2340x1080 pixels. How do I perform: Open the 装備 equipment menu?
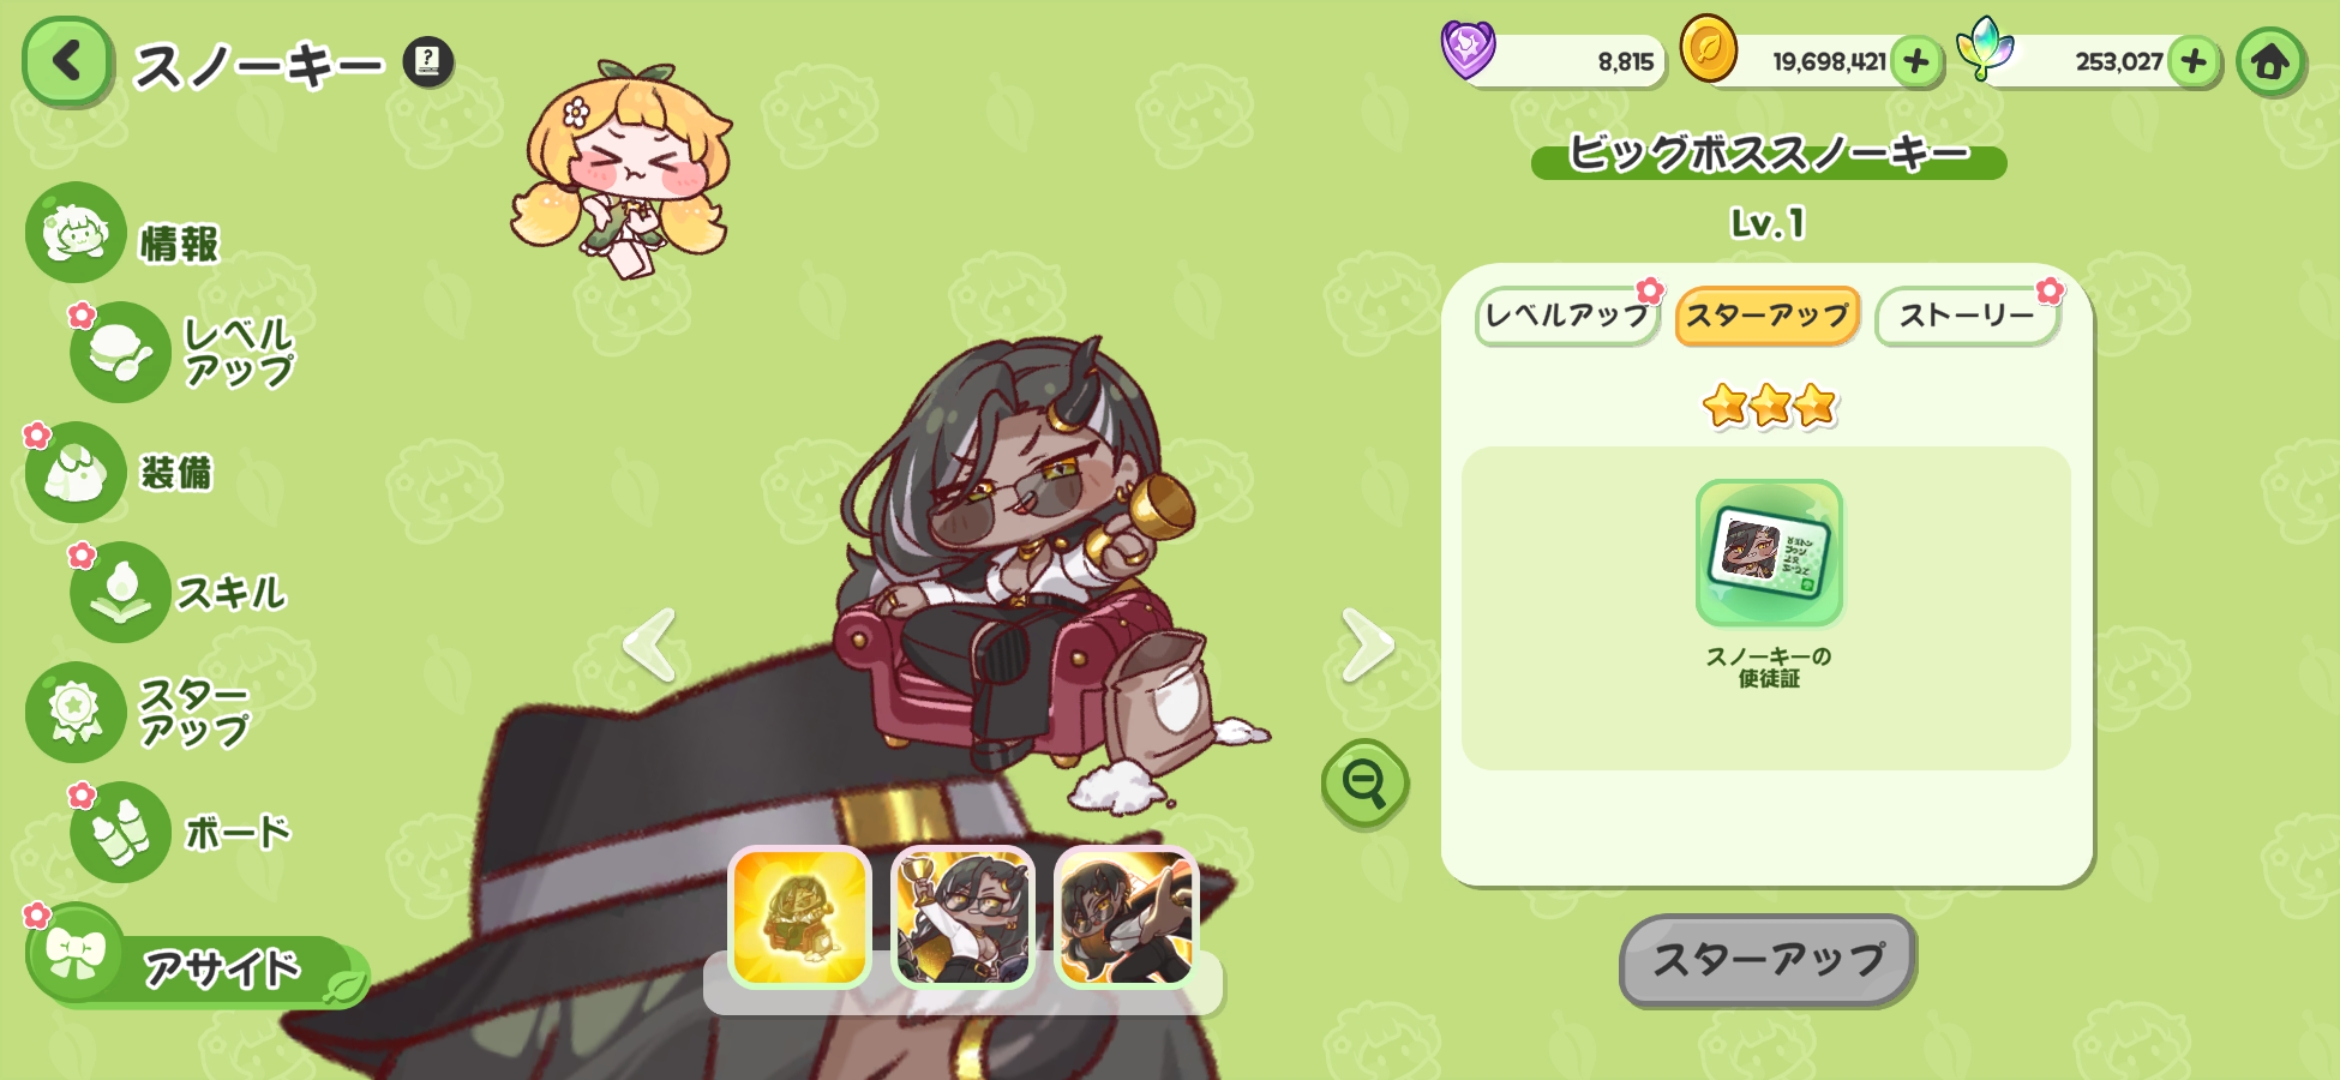pos(120,472)
